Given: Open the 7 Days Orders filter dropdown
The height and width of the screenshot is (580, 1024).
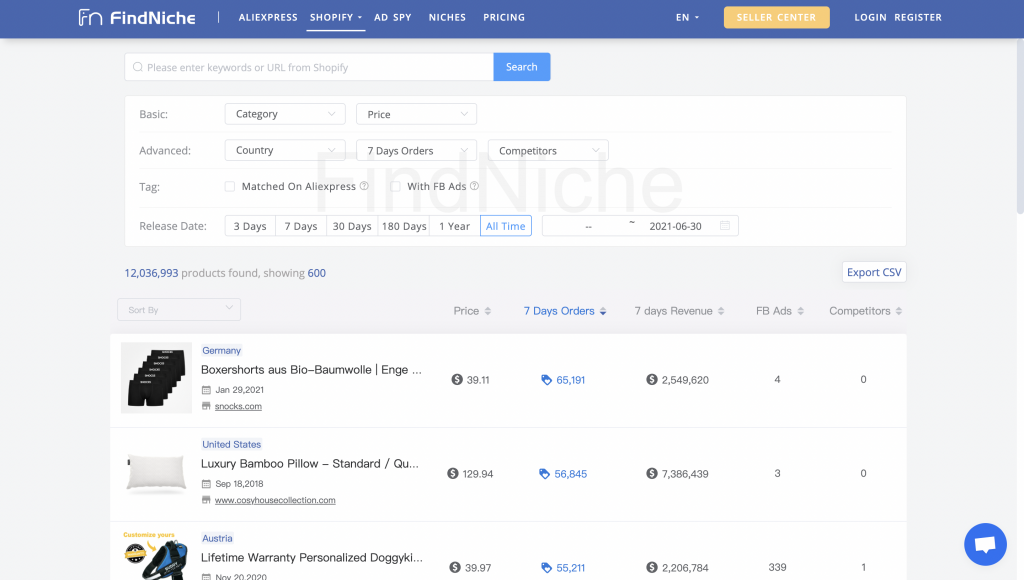Looking at the screenshot, I should (416, 150).
